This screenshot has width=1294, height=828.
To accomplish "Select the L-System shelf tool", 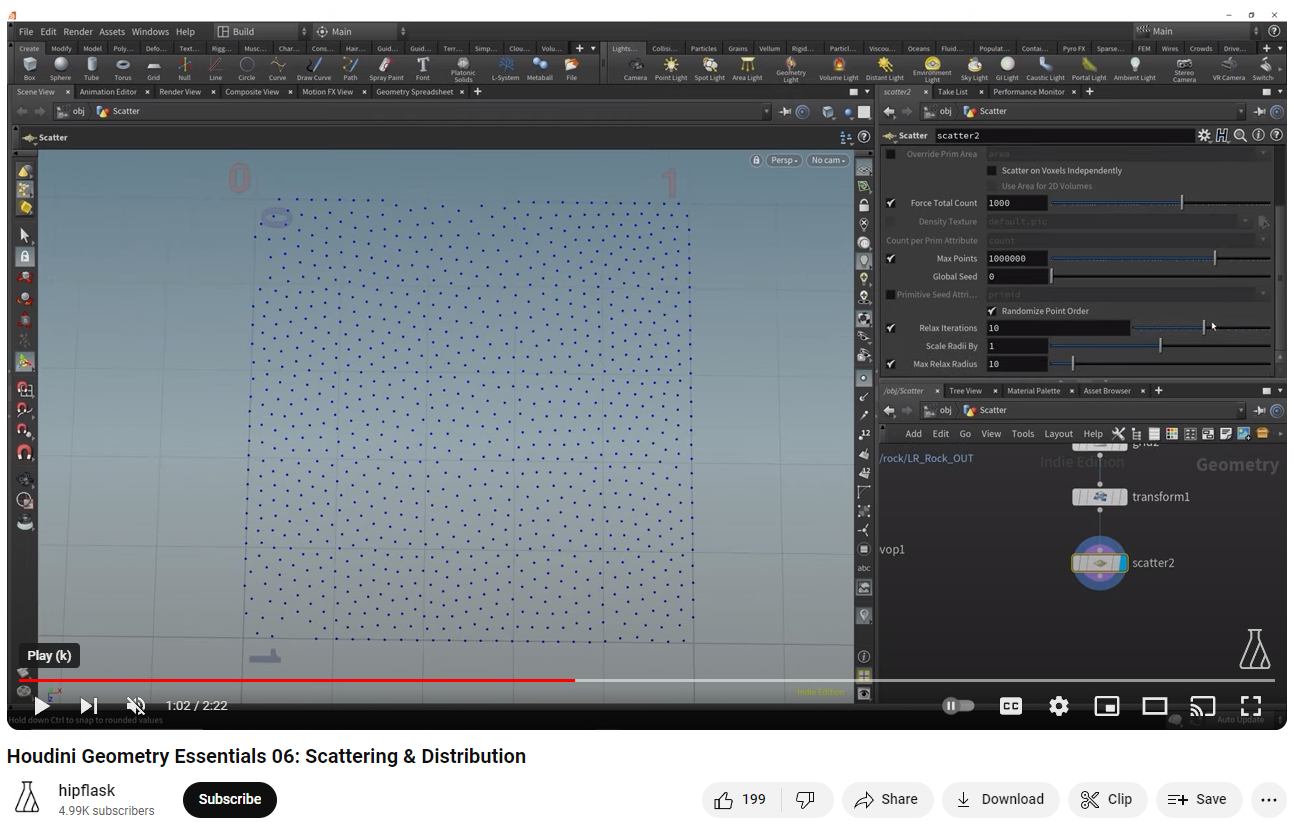I will 506,68.
